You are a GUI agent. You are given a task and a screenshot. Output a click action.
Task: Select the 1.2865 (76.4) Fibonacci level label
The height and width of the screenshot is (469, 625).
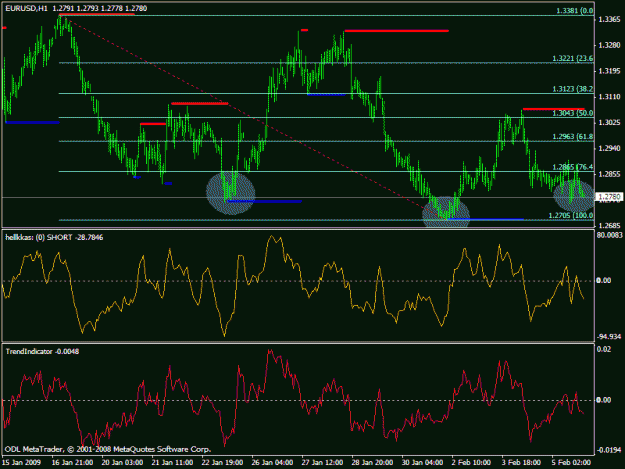pos(573,167)
